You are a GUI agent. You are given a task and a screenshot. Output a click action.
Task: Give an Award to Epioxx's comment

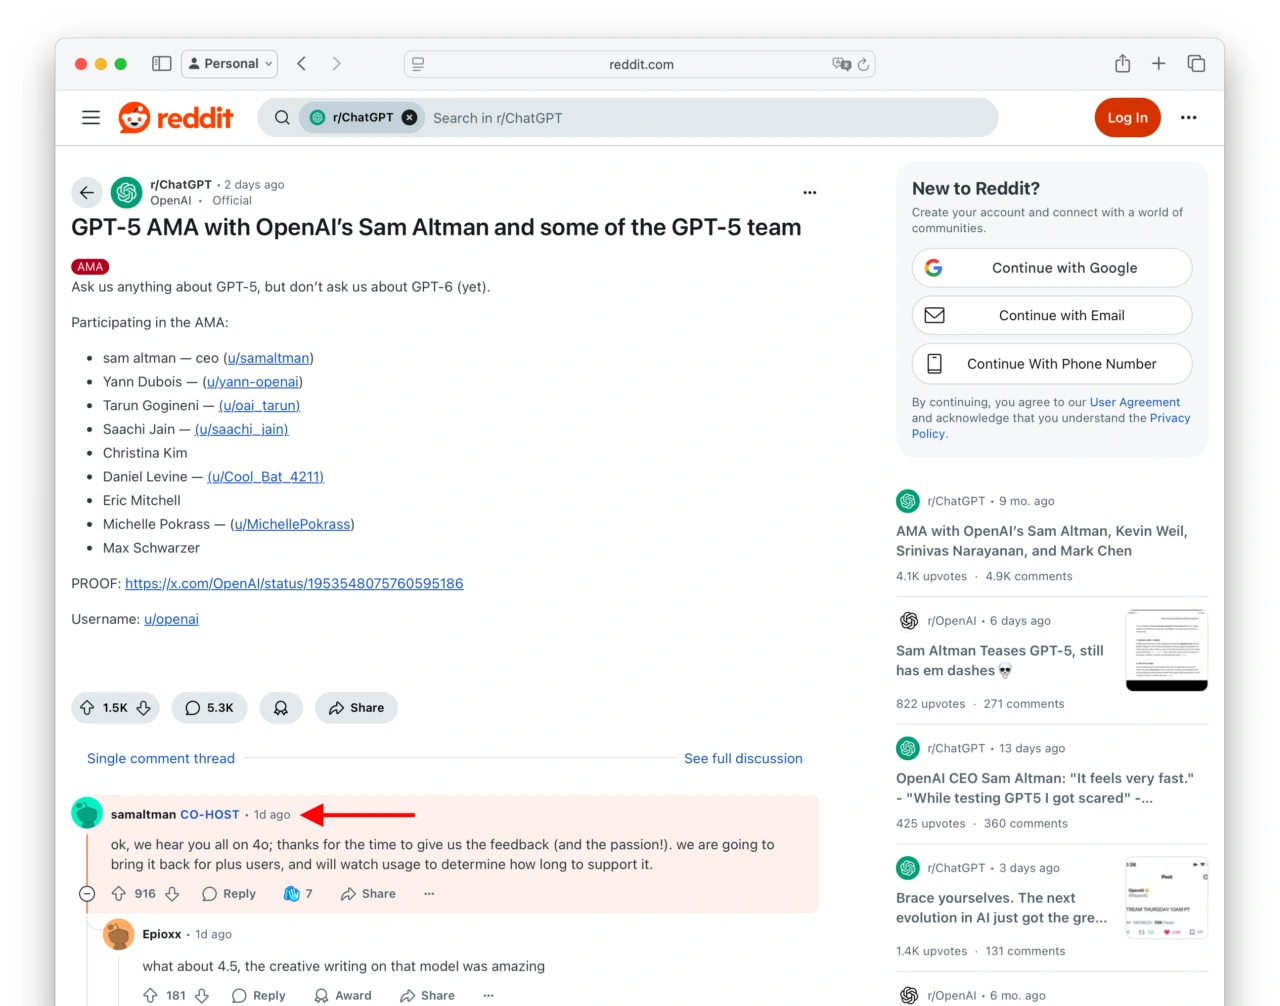[x=344, y=995]
